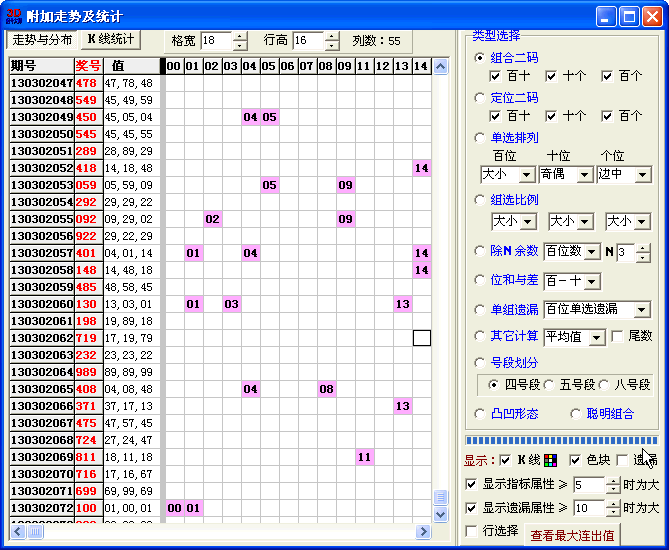Switch to the K线统计 tab
Screen dimensions: 669x550
[x=110, y=40]
